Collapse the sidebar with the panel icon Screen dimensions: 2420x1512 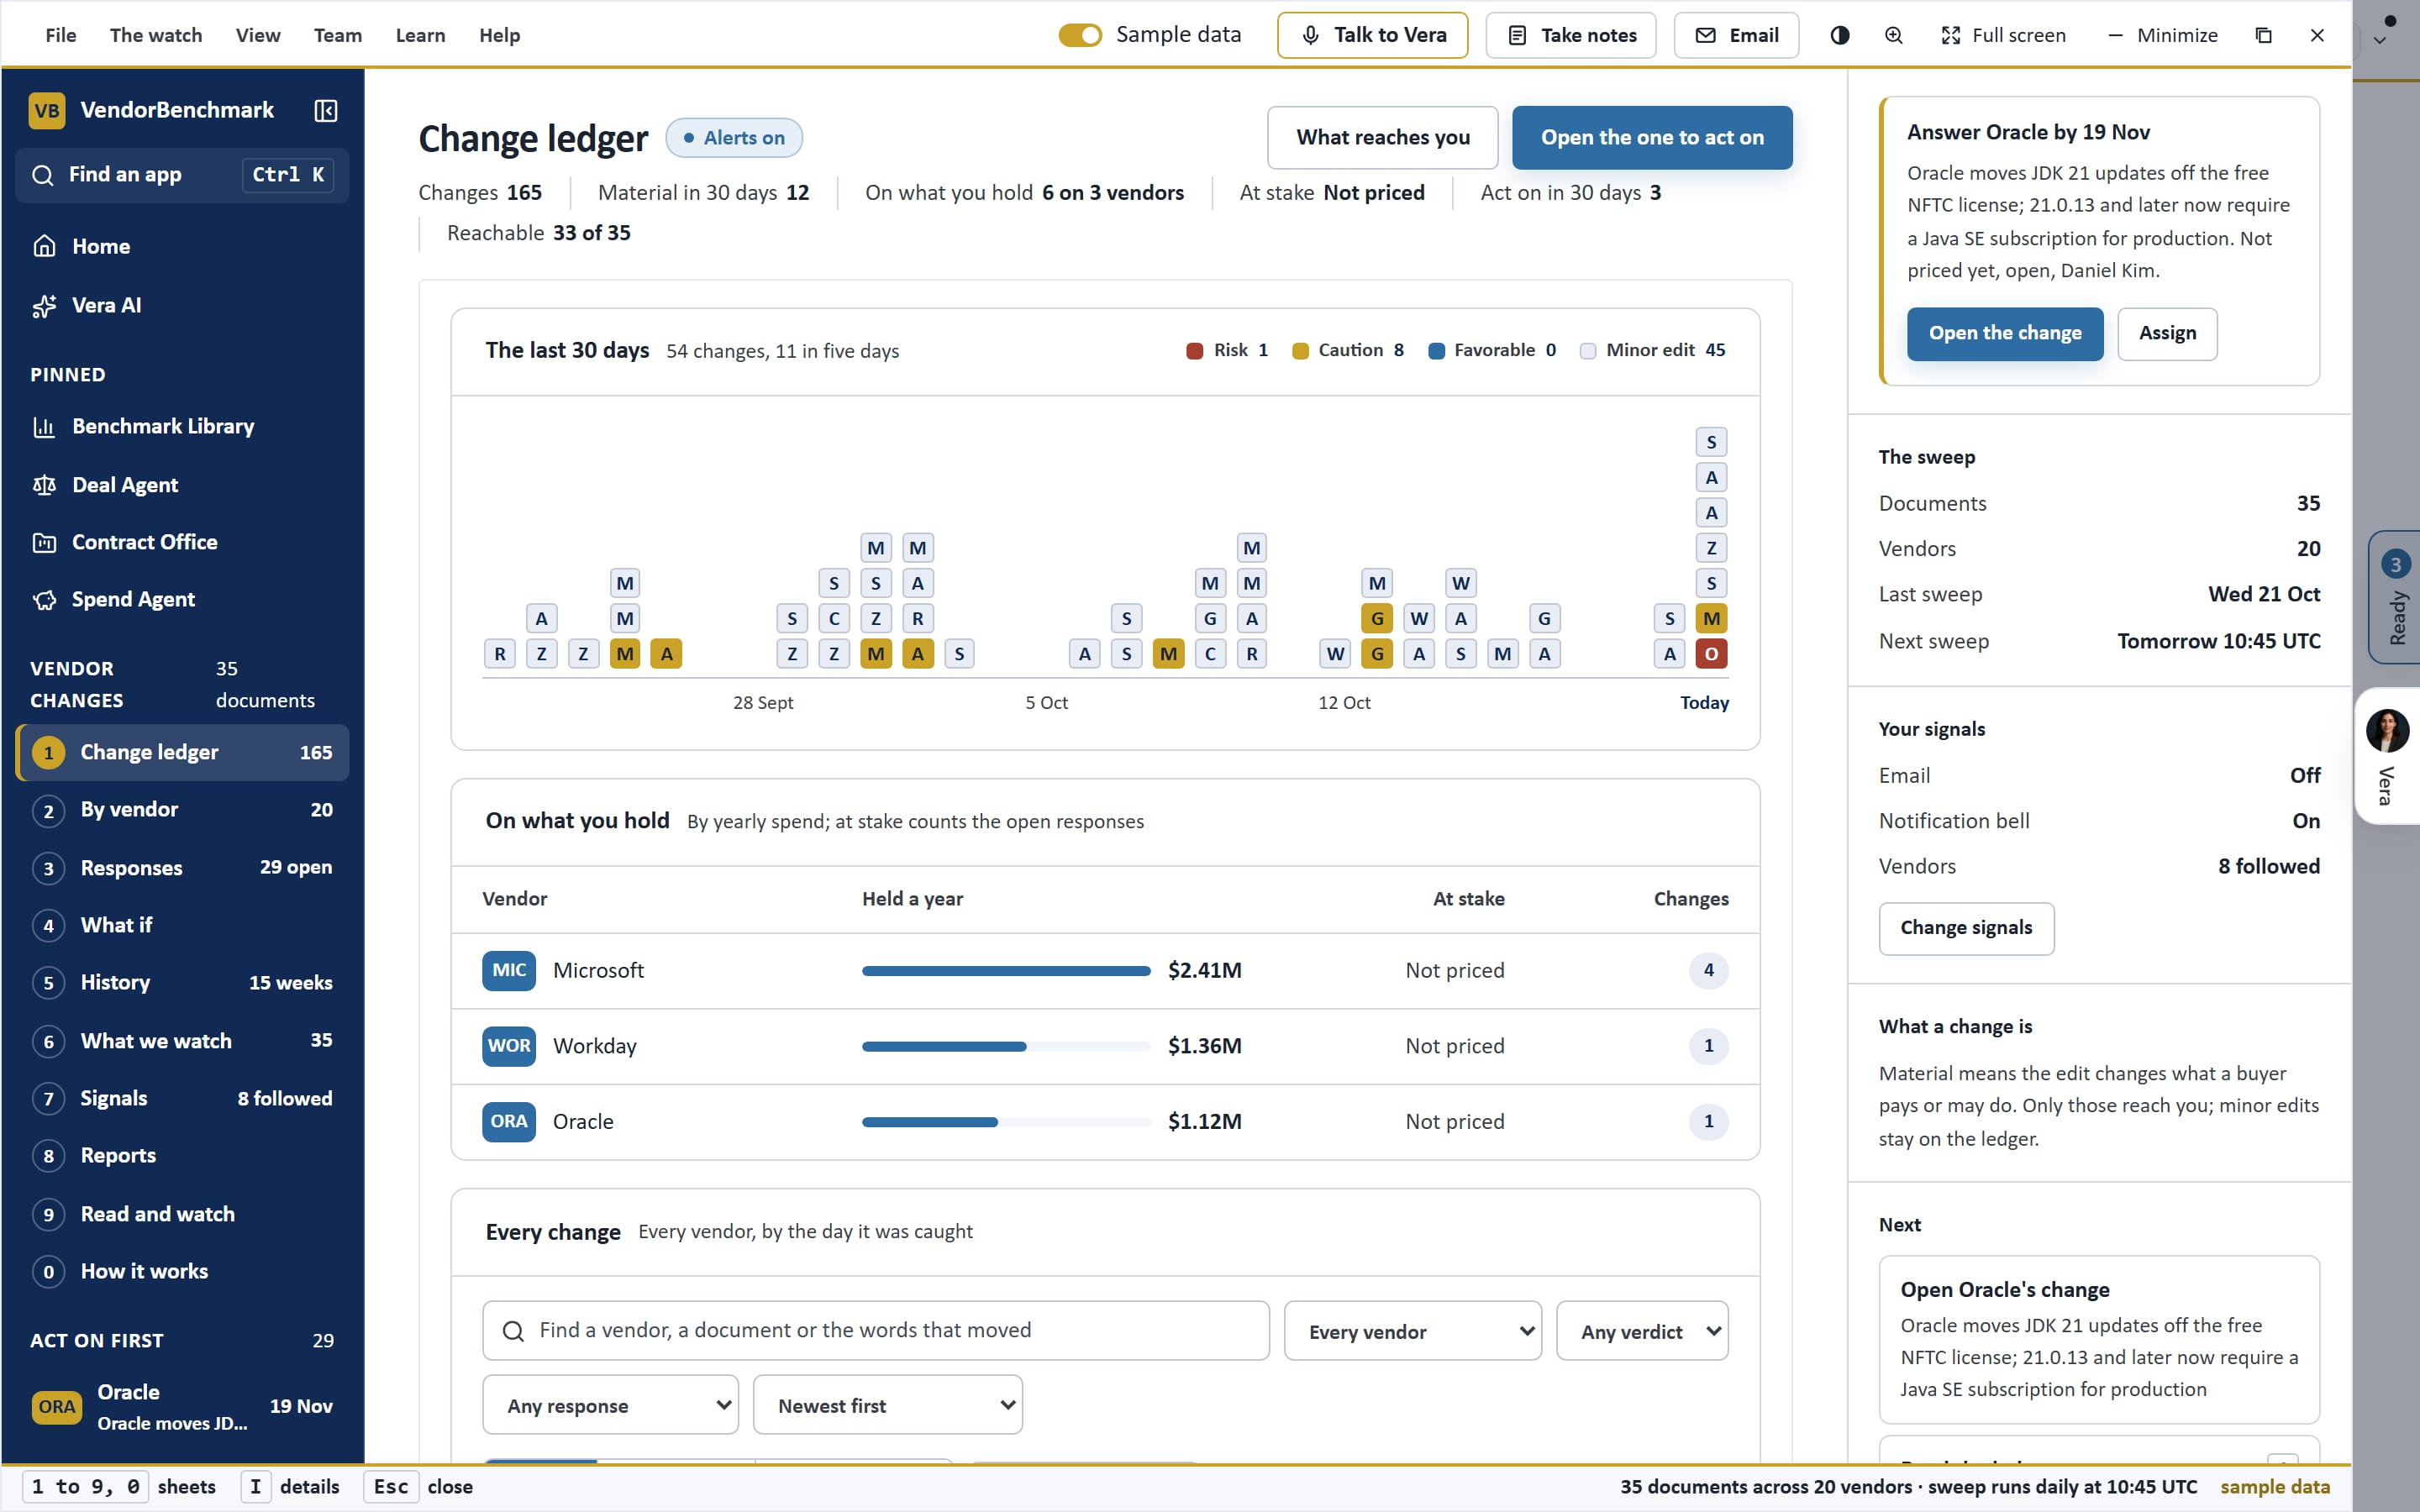click(325, 110)
